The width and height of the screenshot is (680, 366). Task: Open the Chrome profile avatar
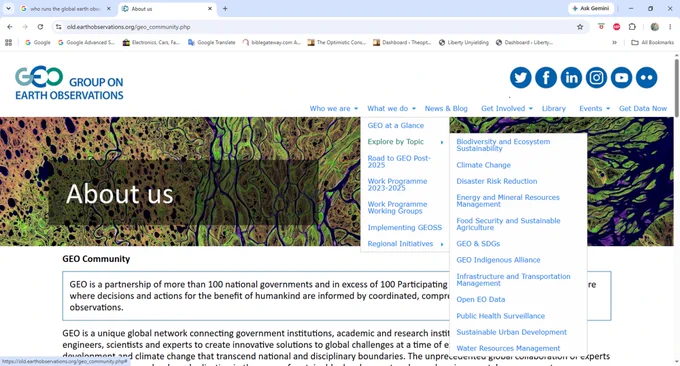[654, 27]
